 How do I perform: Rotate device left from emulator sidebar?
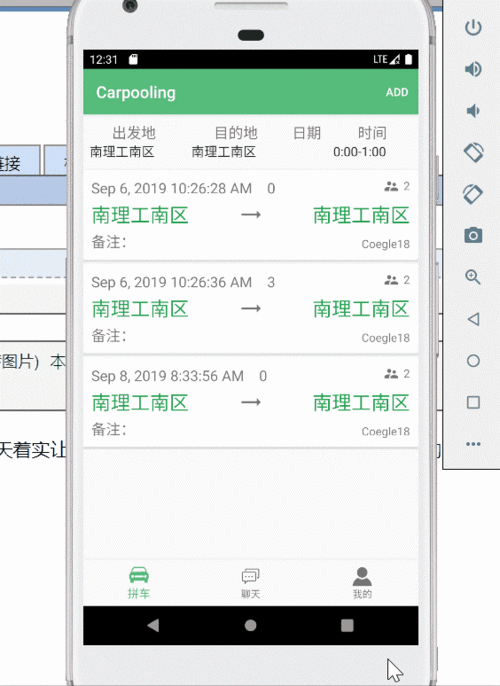(473, 152)
